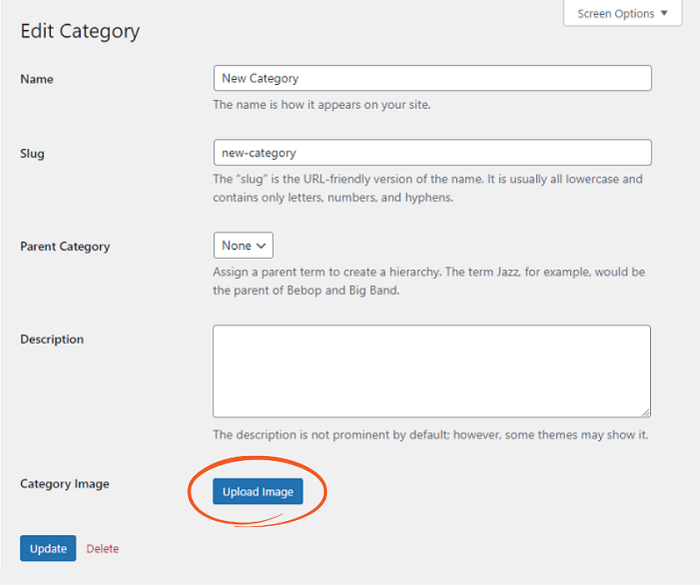This screenshot has height=585, width=700.
Task: Click the Description textarea resize handle
Action: click(646, 413)
